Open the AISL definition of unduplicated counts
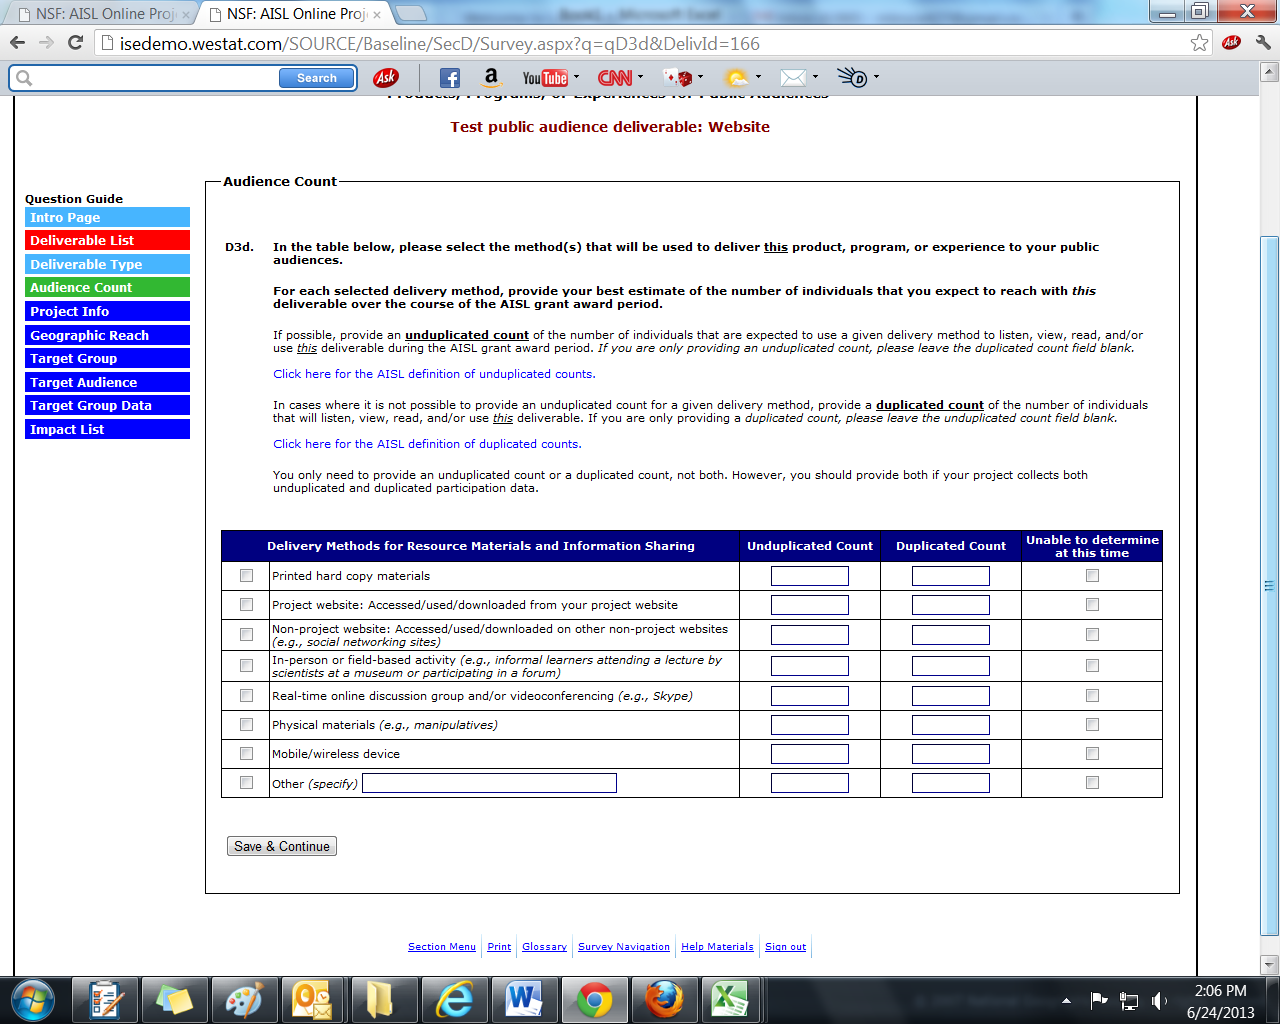Image resolution: width=1280 pixels, height=1024 pixels. [x=434, y=374]
